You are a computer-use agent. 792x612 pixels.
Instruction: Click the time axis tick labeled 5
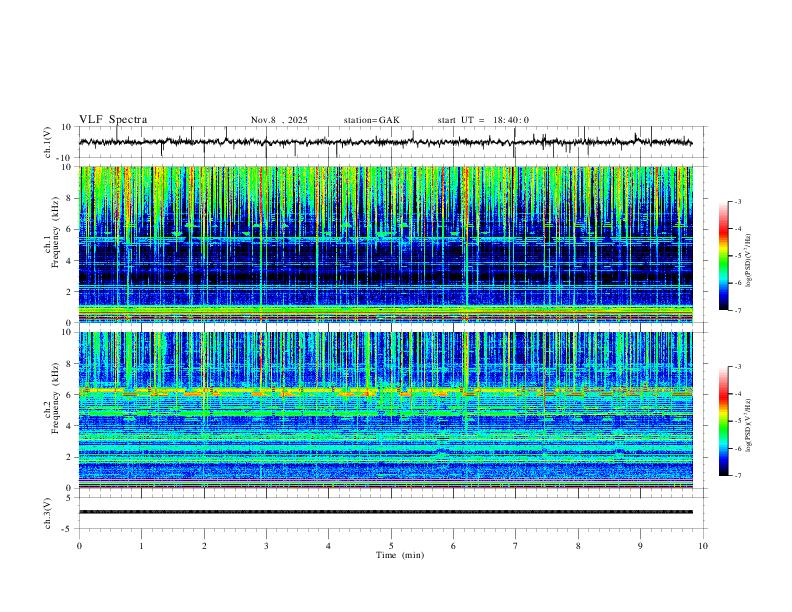(391, 546)
